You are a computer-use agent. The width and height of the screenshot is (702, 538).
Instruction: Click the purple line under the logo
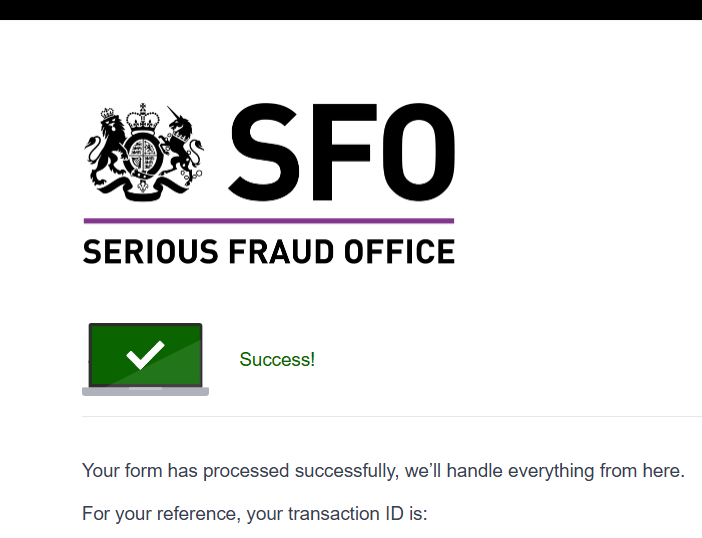(268, 220)
